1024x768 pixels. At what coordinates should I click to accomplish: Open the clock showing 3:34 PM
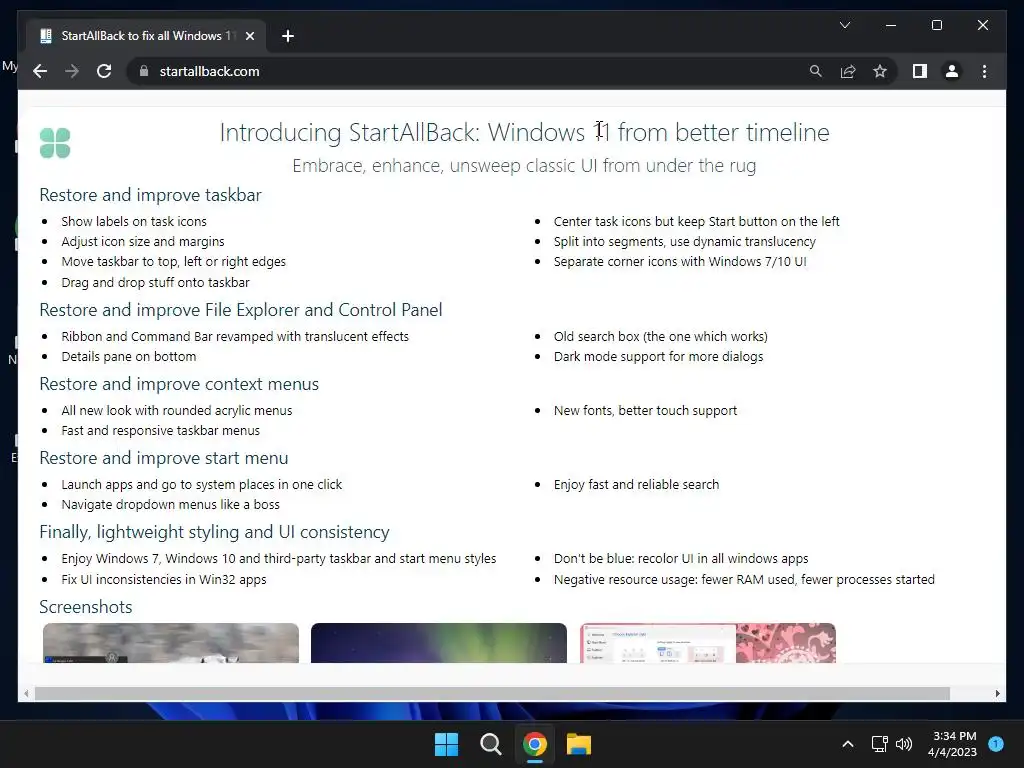(952, 744)
